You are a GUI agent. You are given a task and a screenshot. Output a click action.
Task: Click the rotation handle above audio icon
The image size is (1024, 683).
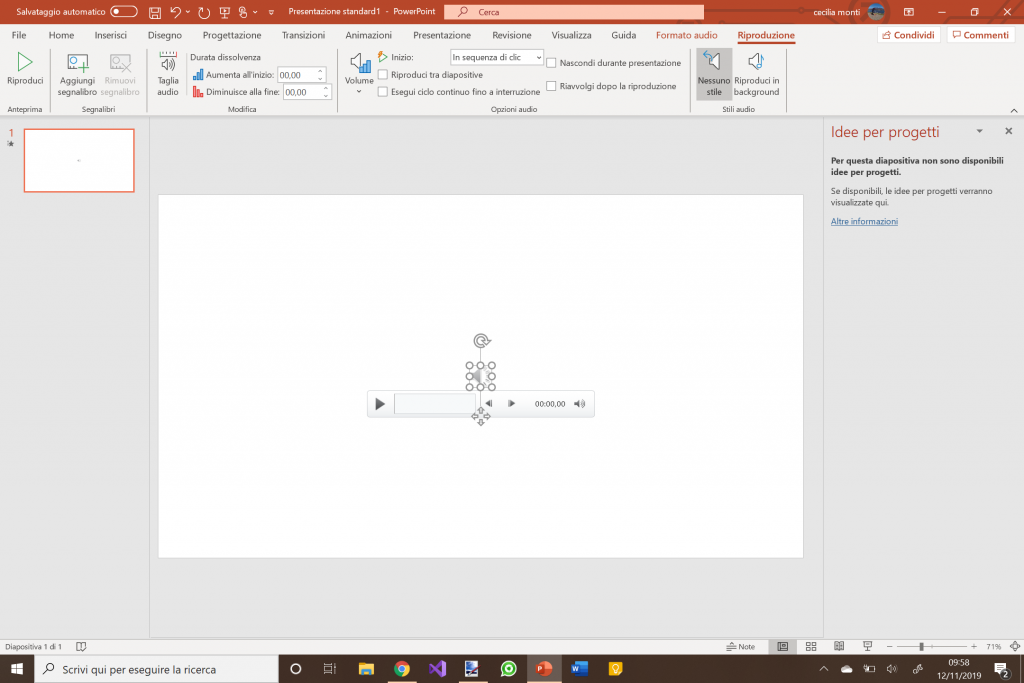click(x=481, y=341)
